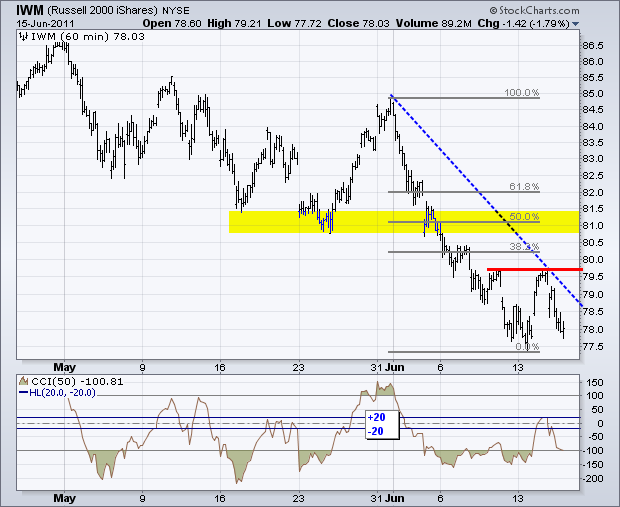Viewport: 620px width, 507px height.
Task: Click the 85.0 price axis label
Action: 593,94
